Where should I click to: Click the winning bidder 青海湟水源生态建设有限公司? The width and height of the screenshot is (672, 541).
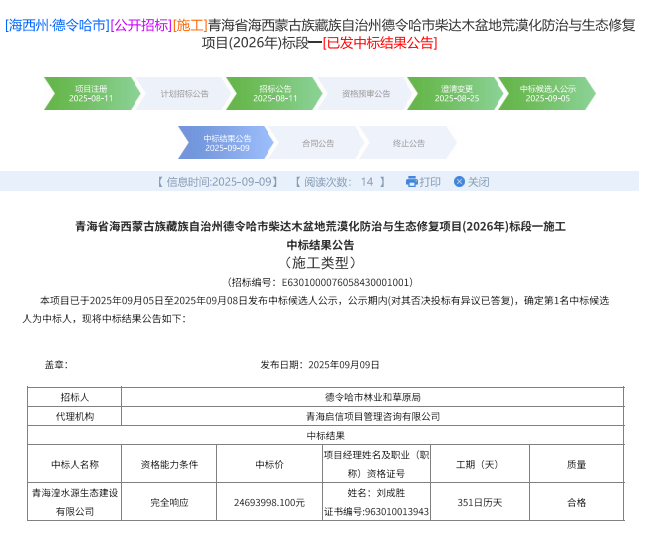tap(75, 502)
